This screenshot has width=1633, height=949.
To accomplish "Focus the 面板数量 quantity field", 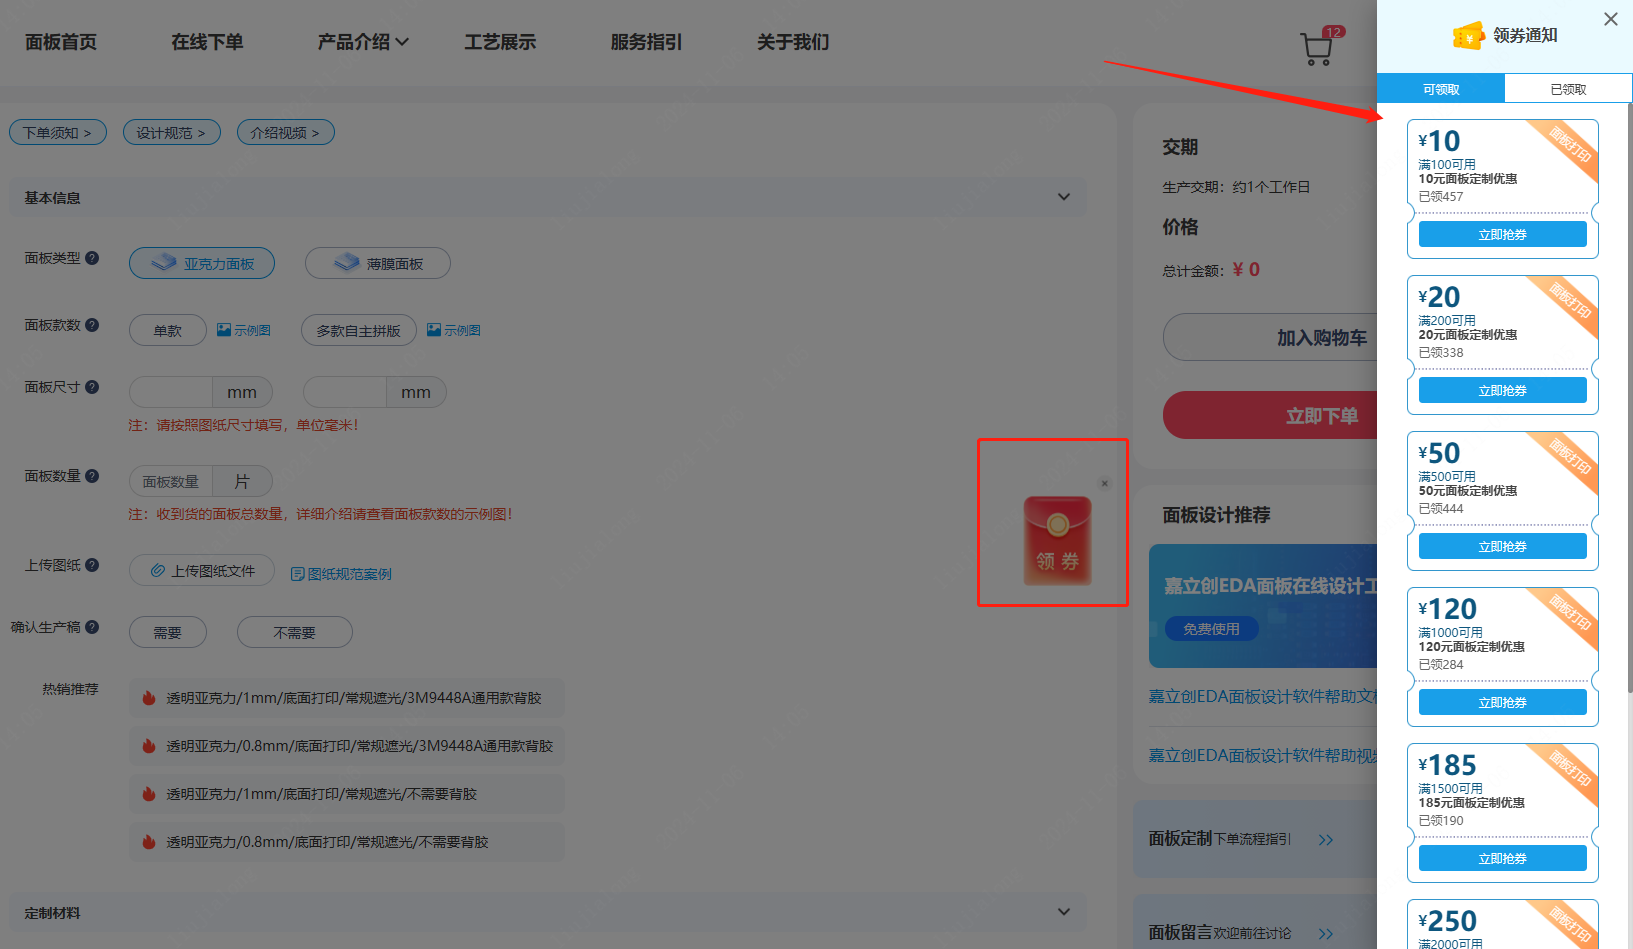I will coord(171,481).
